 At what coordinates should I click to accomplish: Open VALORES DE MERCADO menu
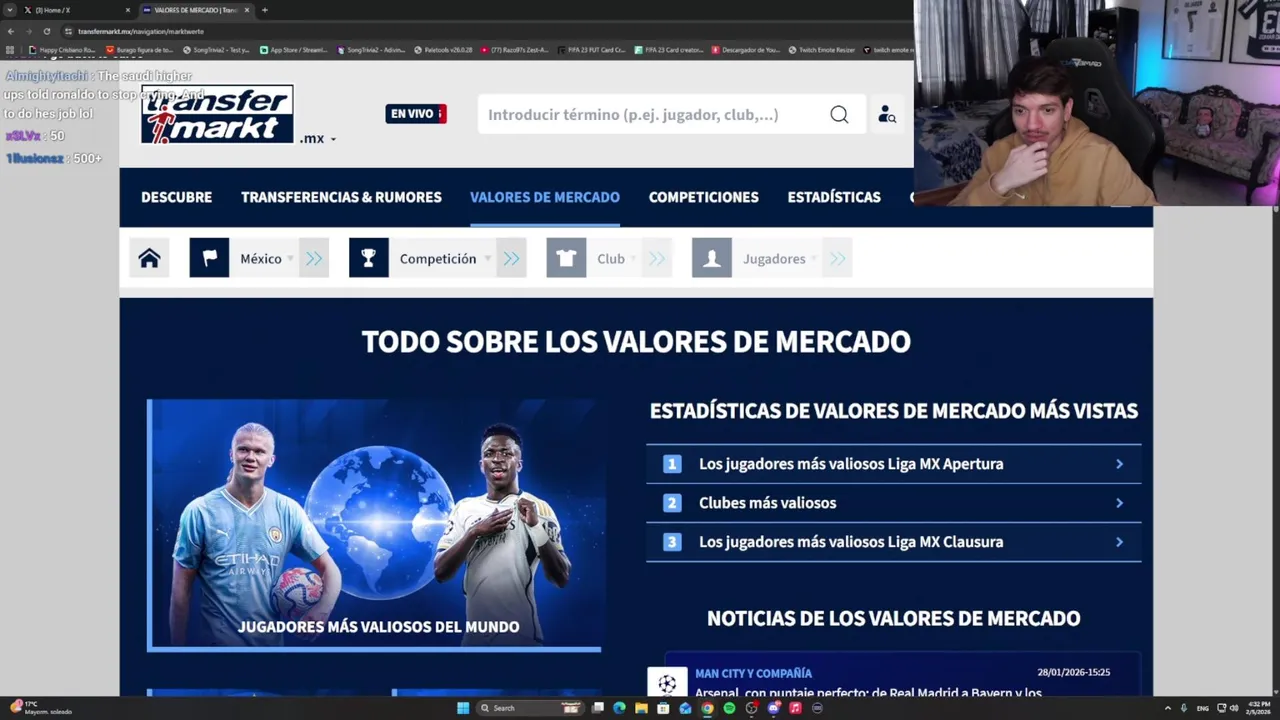pos(545,197)
